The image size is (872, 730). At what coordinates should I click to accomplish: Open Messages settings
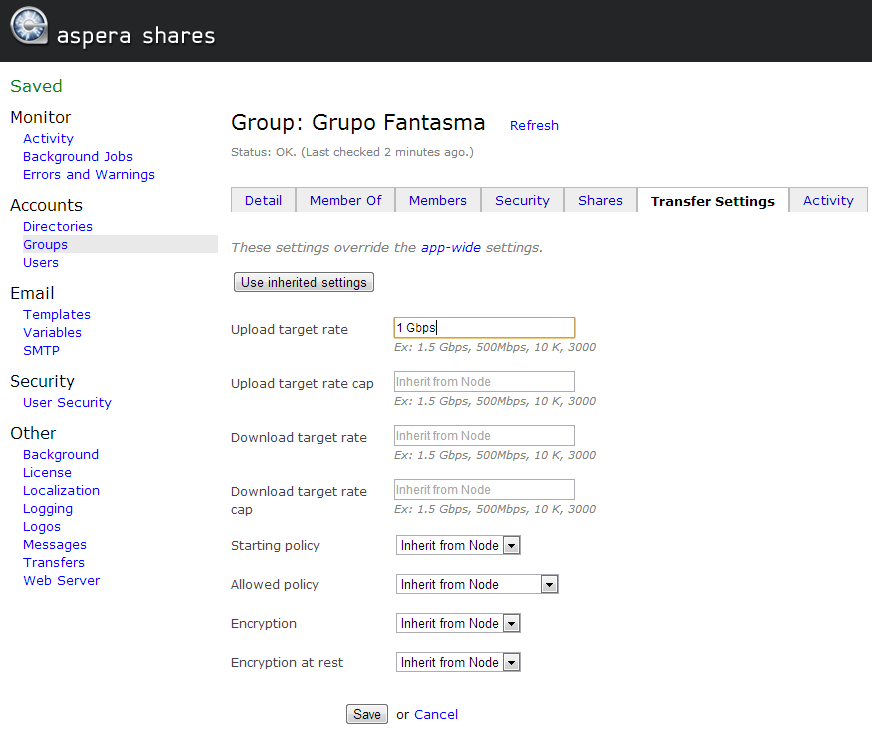(x=55, y=545)
